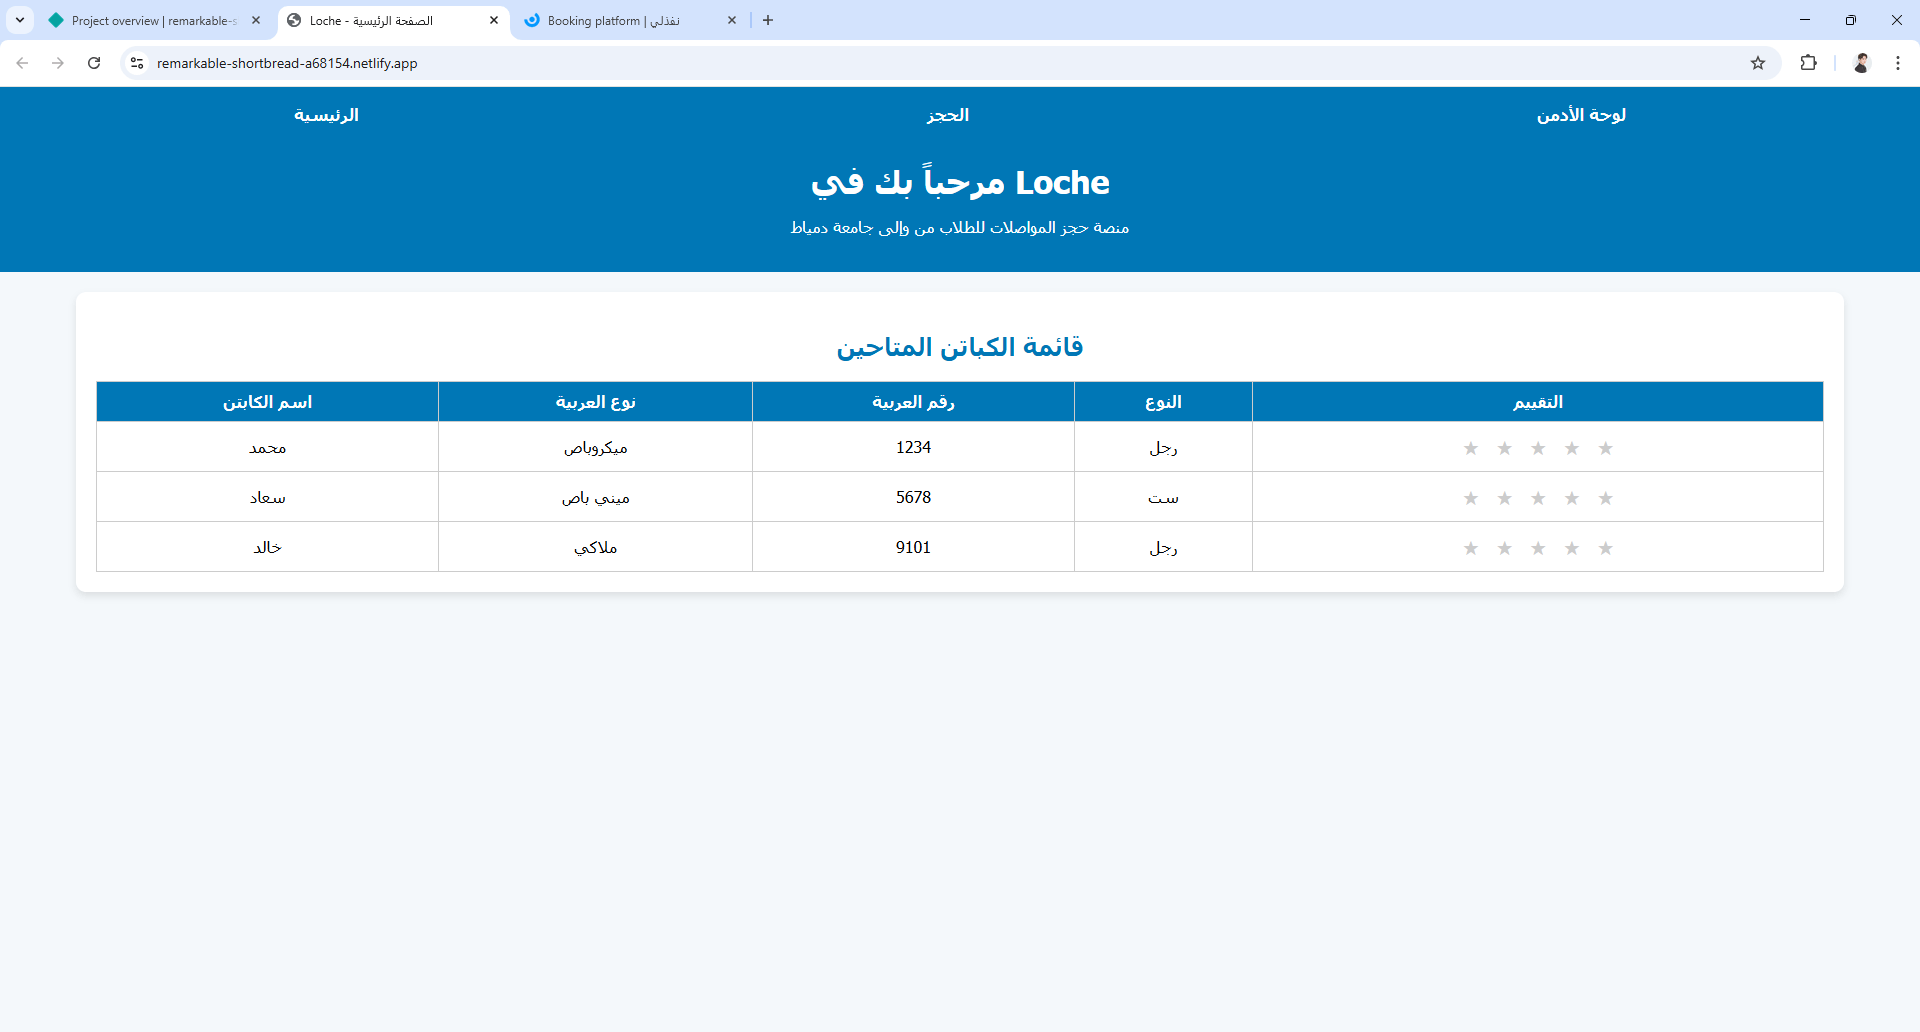The height and width of the screenshot is (1032, 1920).
Task: Open the الحجز navigation link
Action: [948, 115]
